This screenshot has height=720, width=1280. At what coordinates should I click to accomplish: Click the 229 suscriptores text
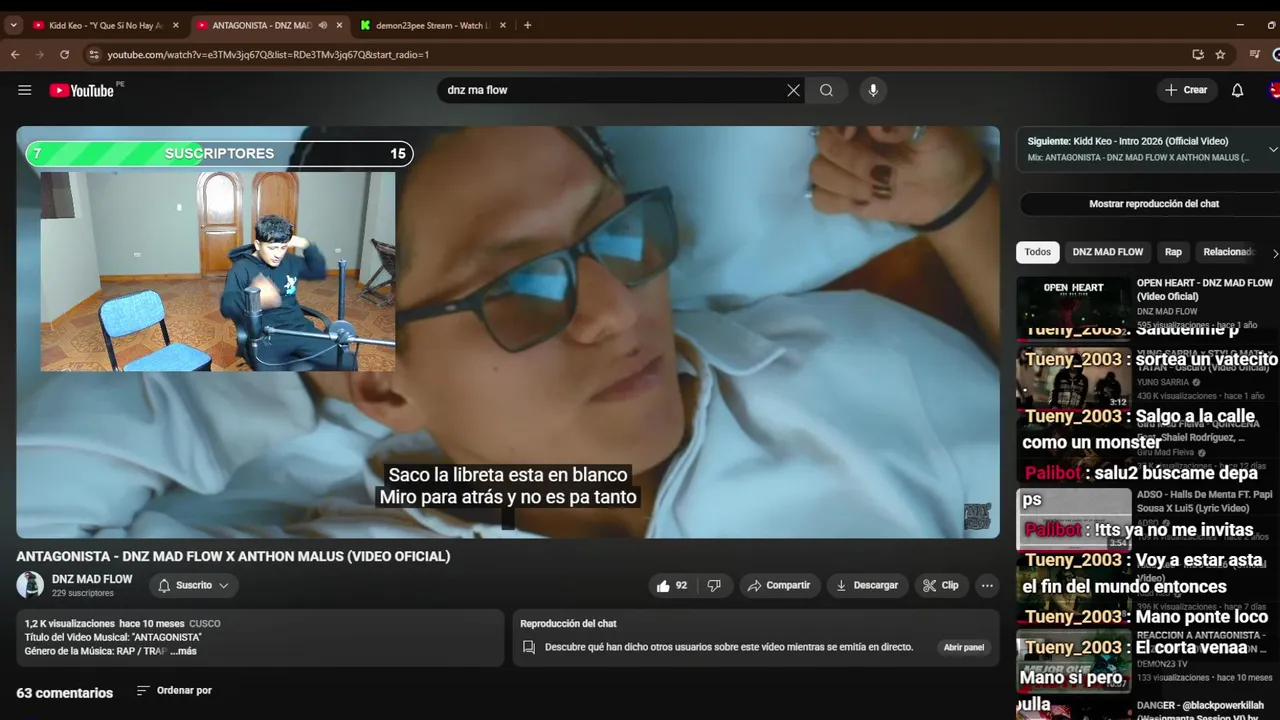pos(82,593)
